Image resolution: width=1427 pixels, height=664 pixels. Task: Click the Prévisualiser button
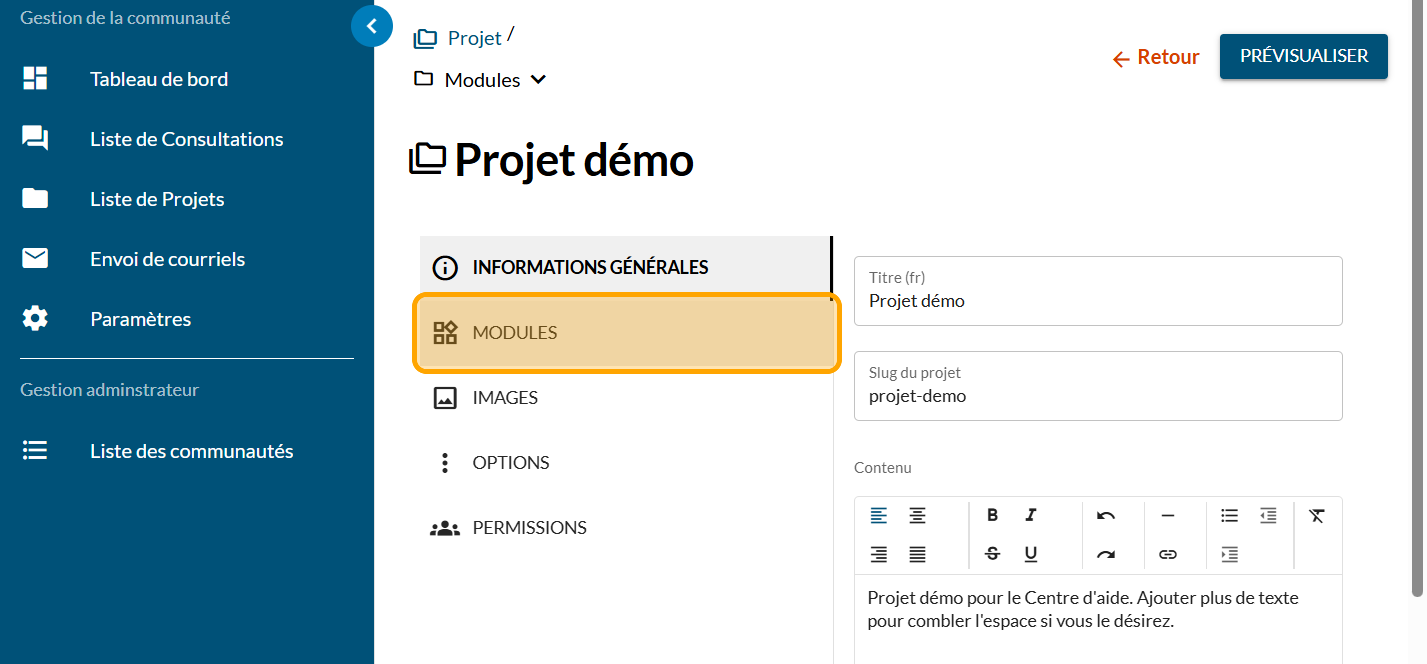(1303, 56)
